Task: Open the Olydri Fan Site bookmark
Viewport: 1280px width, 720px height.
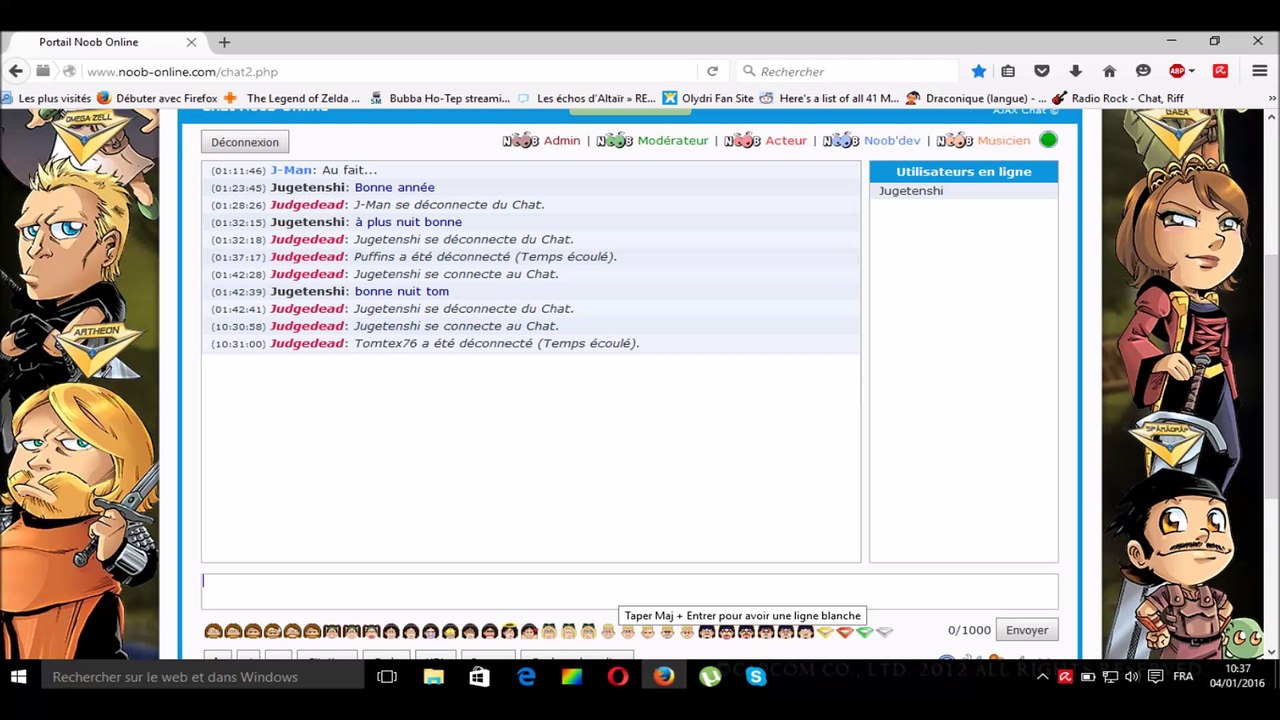Action: coord(709,98)
